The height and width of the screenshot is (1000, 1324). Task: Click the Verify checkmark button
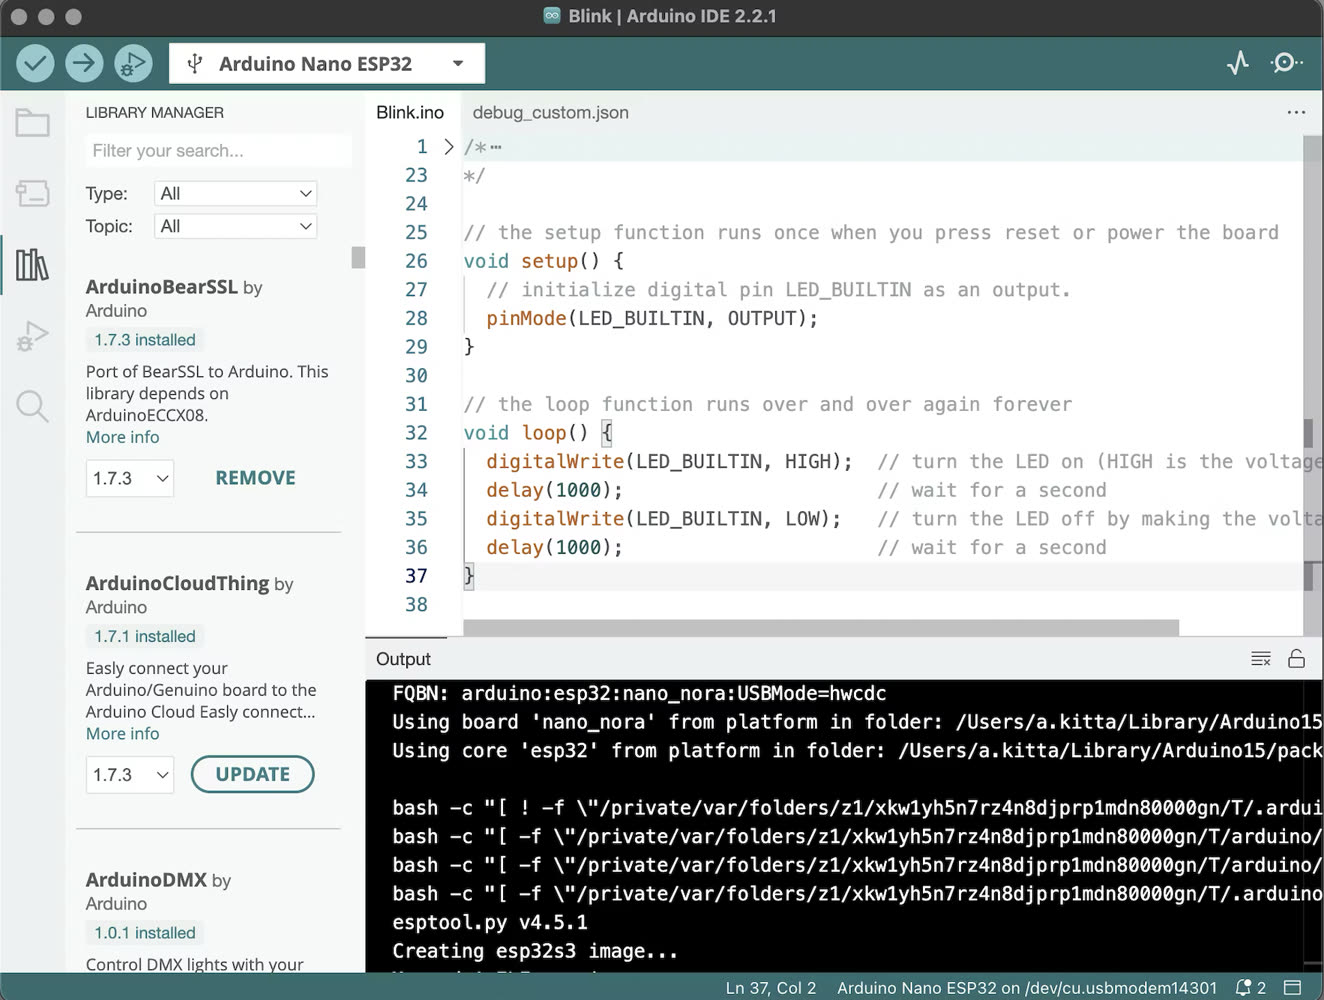click(35, 64)
